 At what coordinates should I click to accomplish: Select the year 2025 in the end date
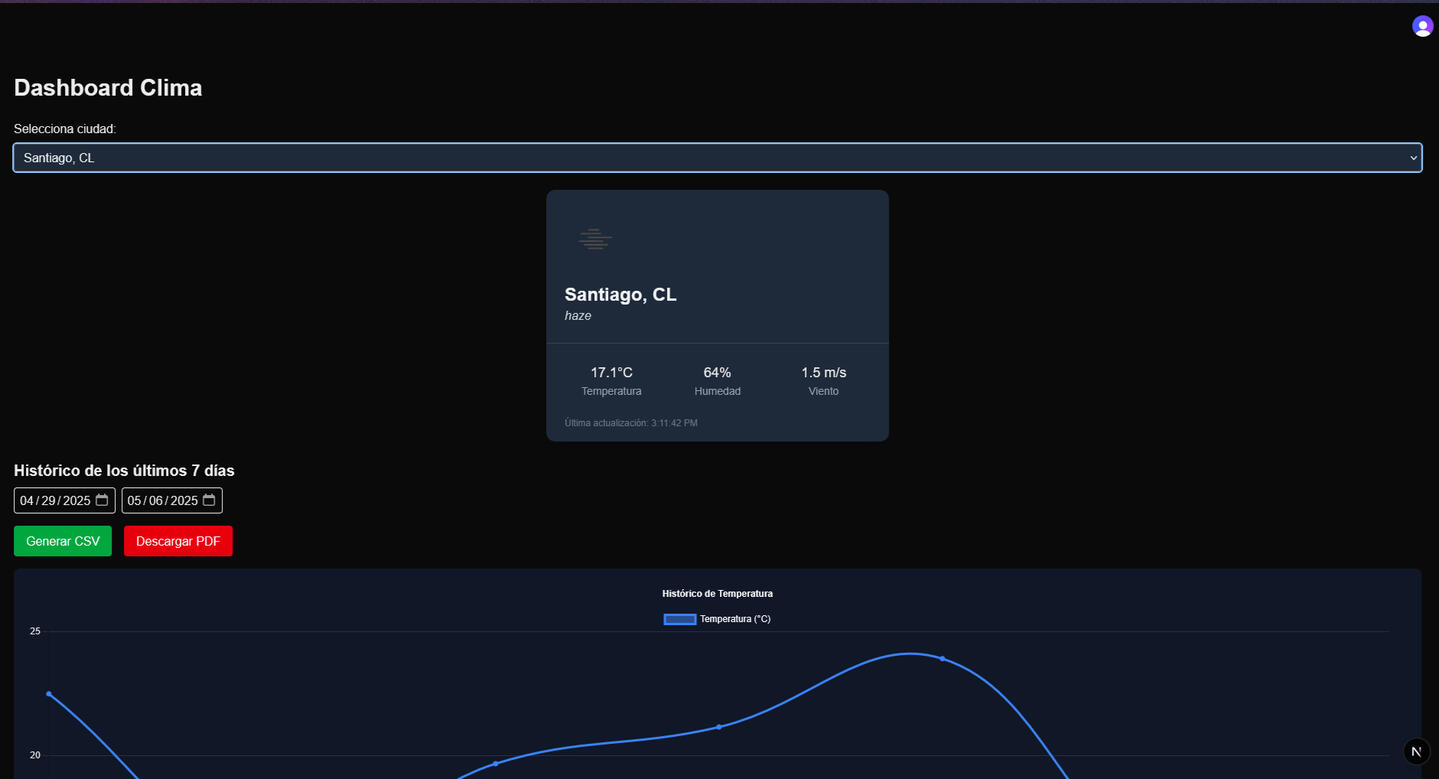click(184, 501)
